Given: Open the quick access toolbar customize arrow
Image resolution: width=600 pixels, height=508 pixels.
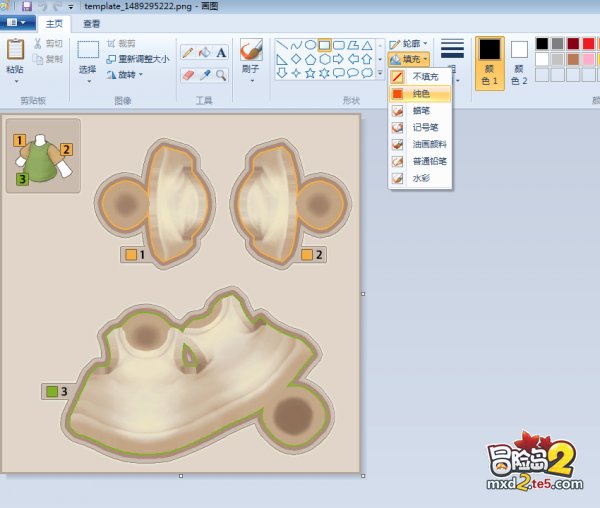Looking at the screenshot, I should pyautogui.click(x=71, y=7).
